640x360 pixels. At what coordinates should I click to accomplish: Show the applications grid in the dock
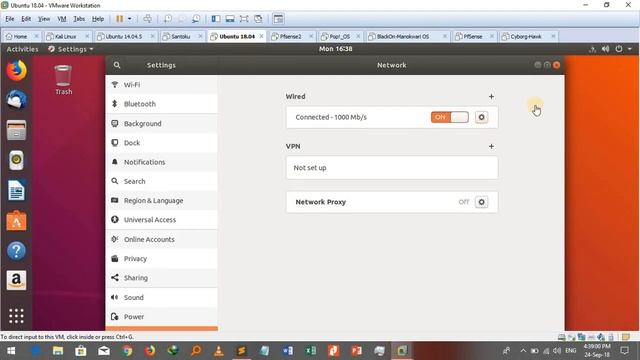click(x=16, y=316)
